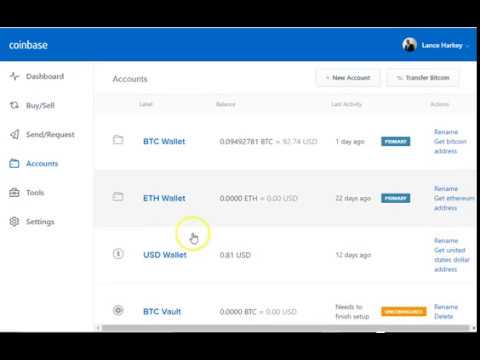Delete the BTC Vault account
Image resolution: width=480 pixels, height=360 pixels.
pos(444,316)
